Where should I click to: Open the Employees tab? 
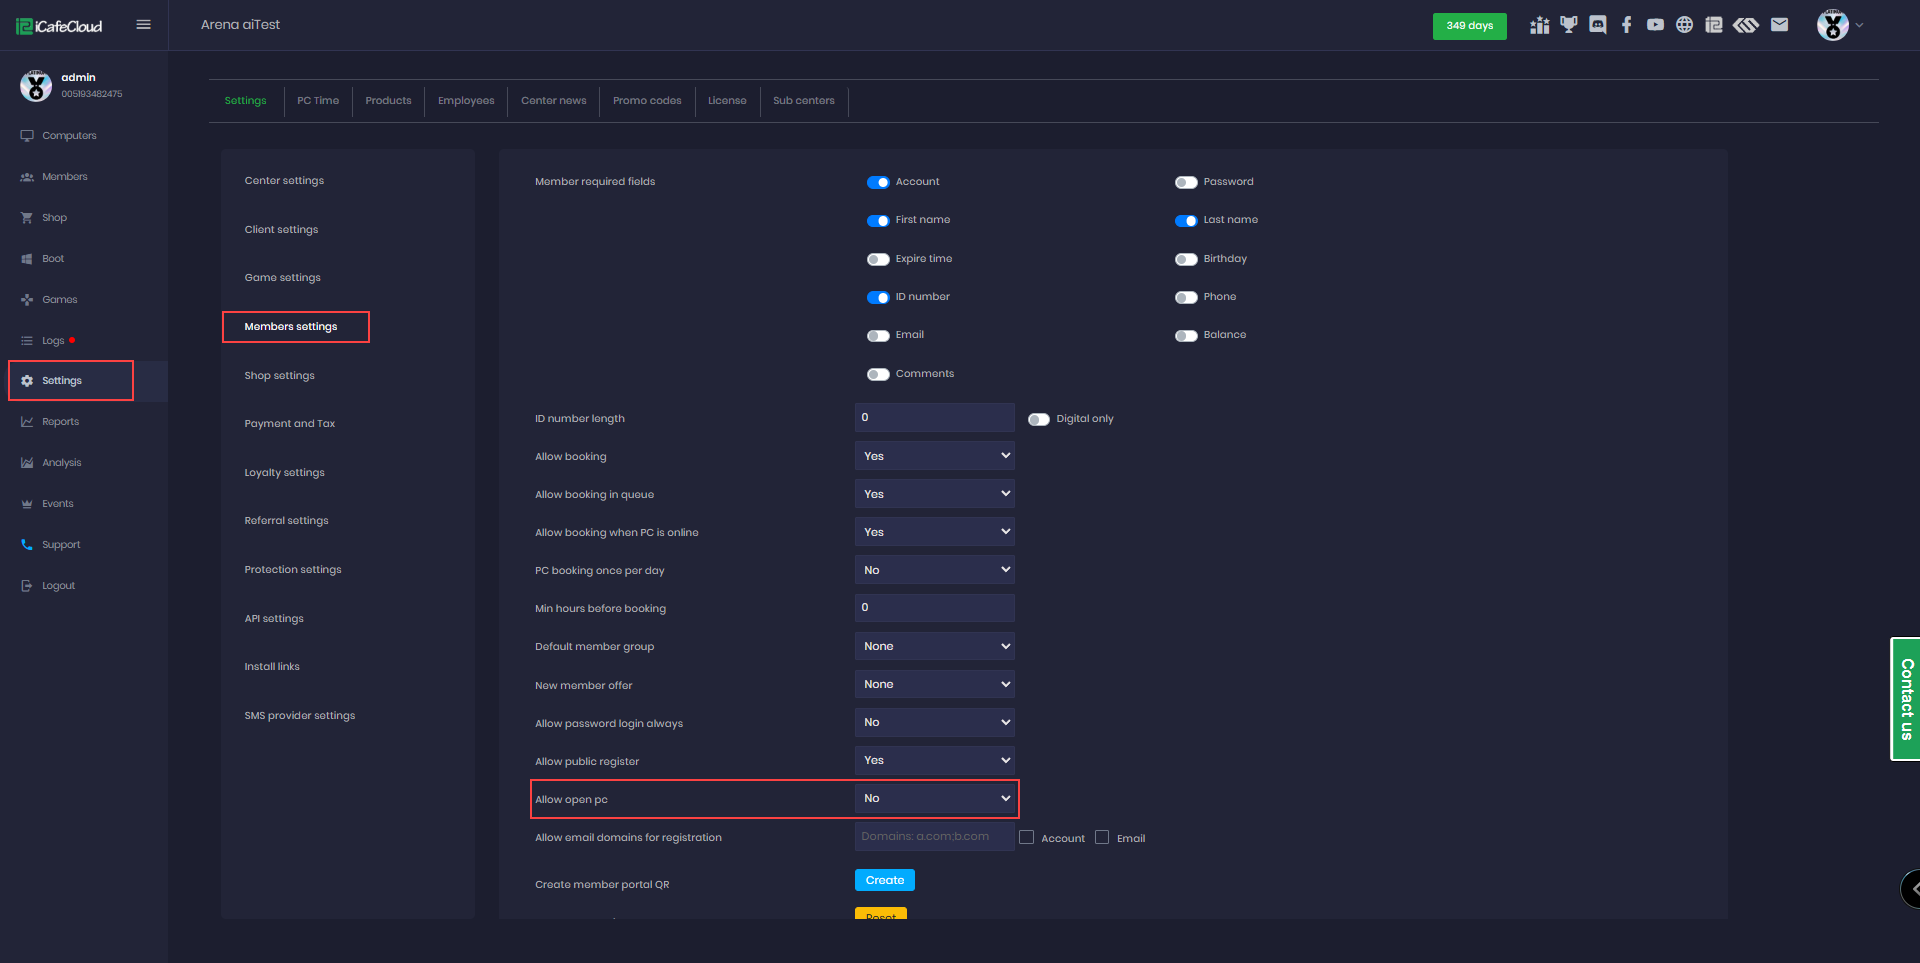point(466,101)
